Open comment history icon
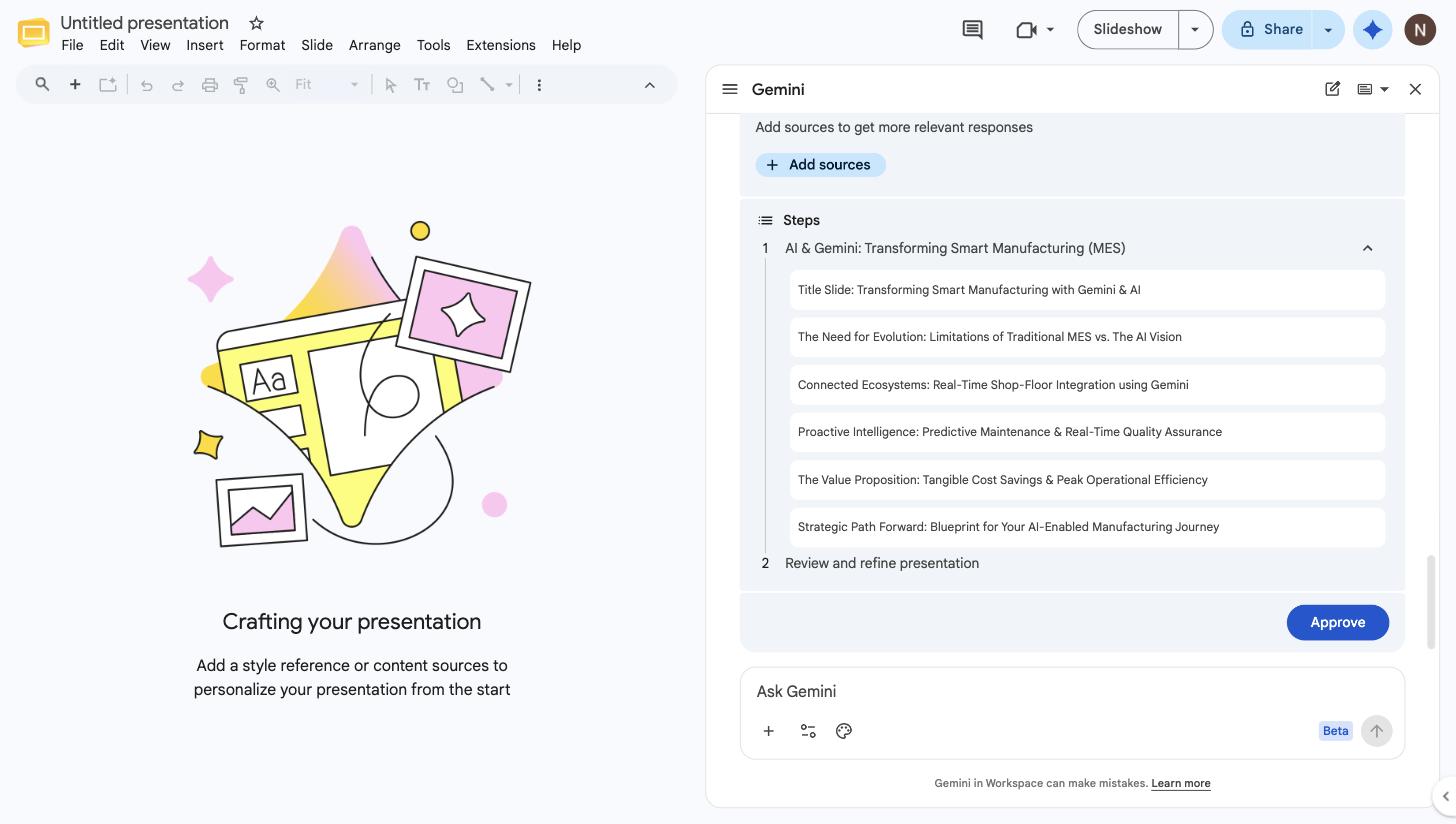The width and height of the screenshot is (1456, 824). click(972, 30)
